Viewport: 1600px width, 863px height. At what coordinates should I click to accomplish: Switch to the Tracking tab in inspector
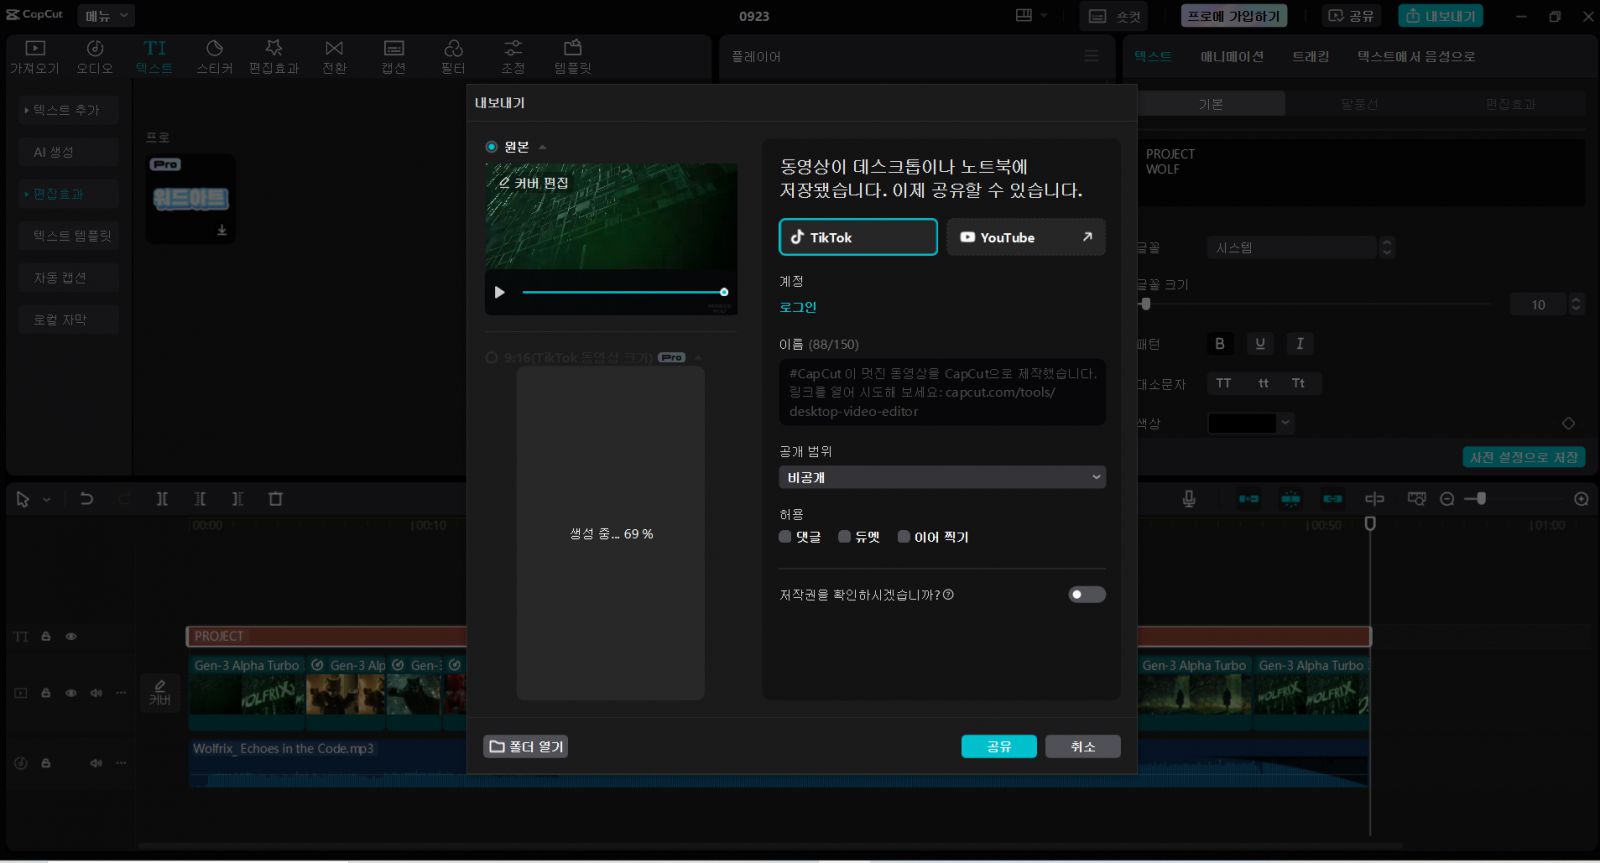[1310, 56]
